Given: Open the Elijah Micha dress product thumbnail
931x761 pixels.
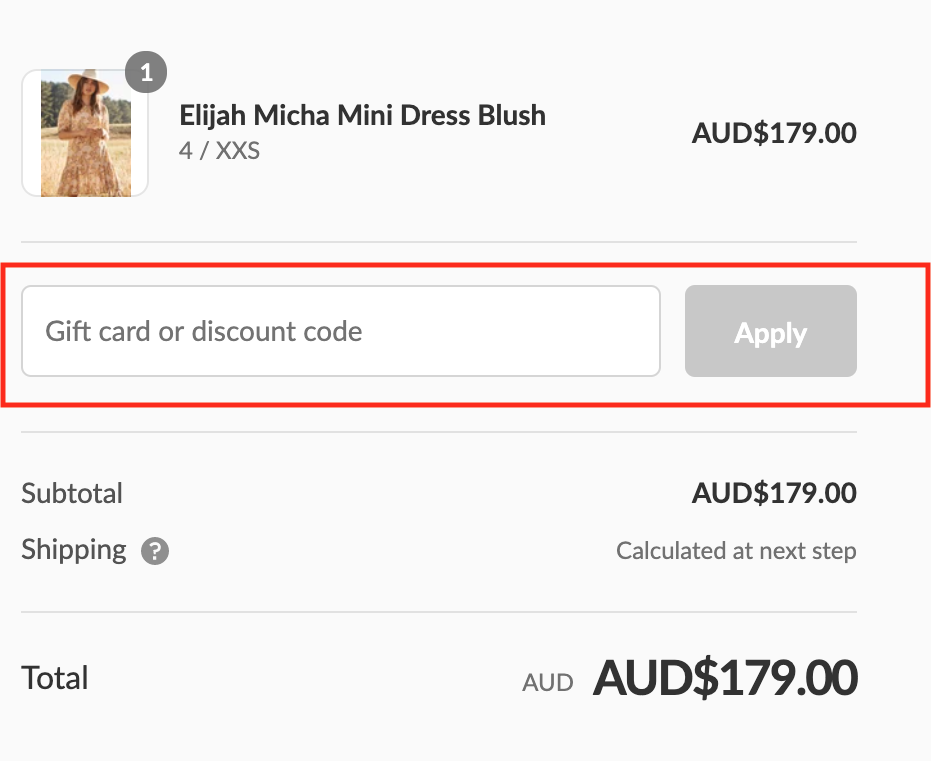Looking at the screenshot, I should click(x=85, y=133).
